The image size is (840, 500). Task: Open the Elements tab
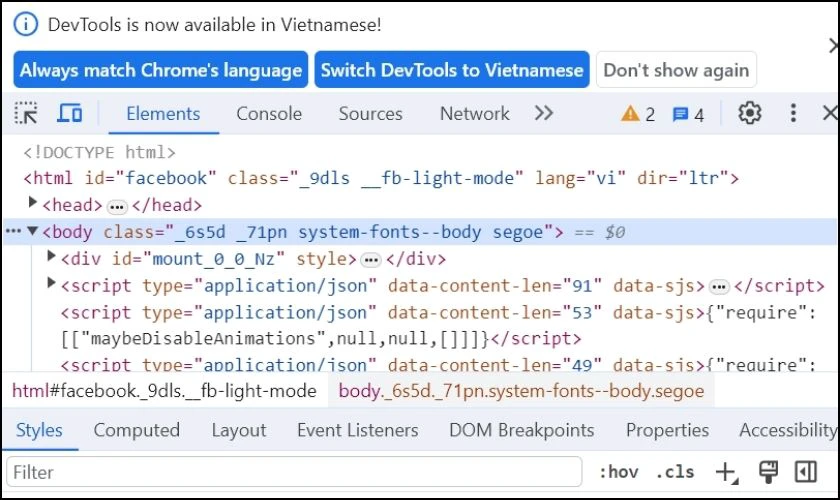[163, 114]
